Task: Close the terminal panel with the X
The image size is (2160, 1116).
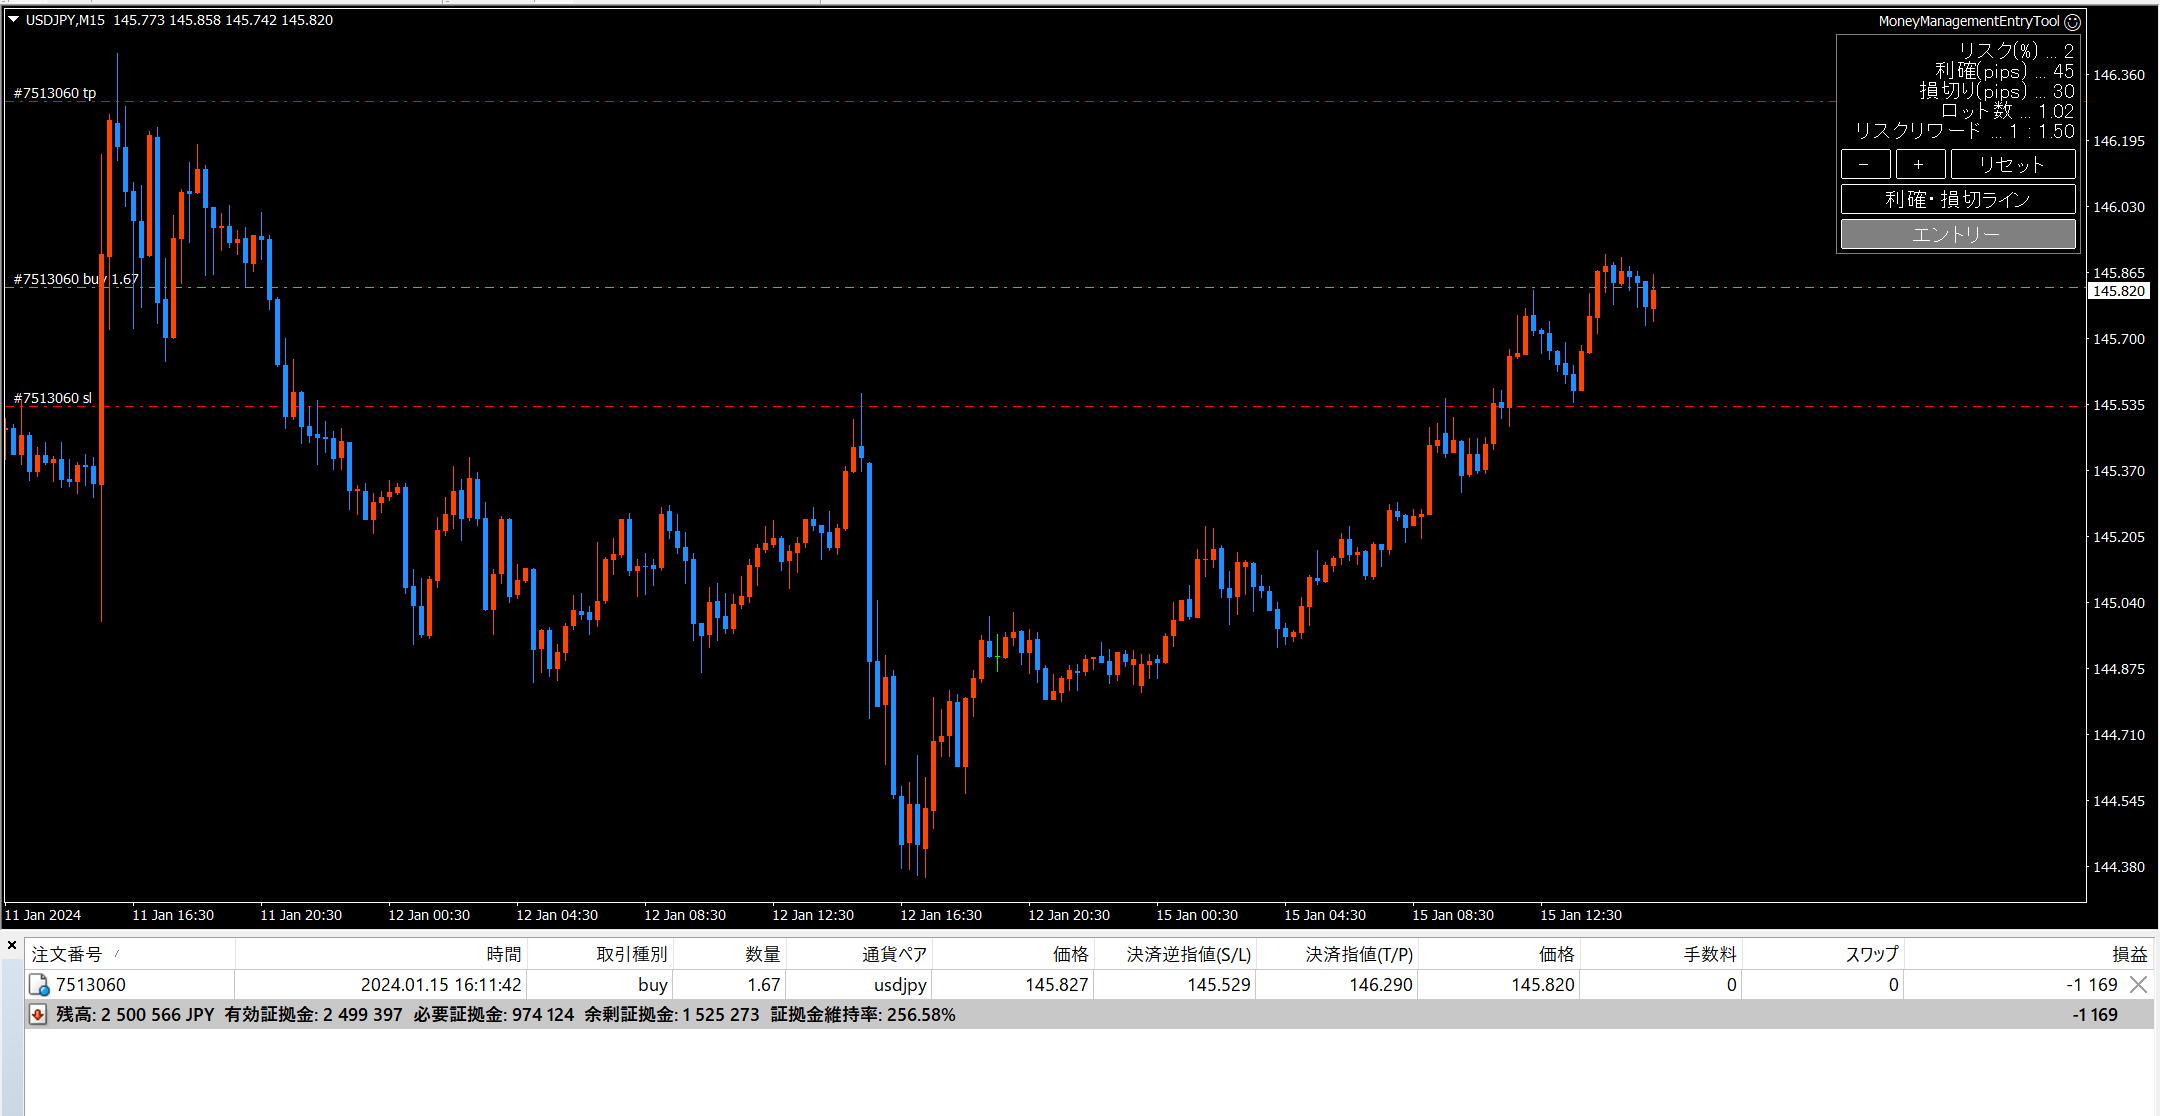Action: click(x=11, y=945)
